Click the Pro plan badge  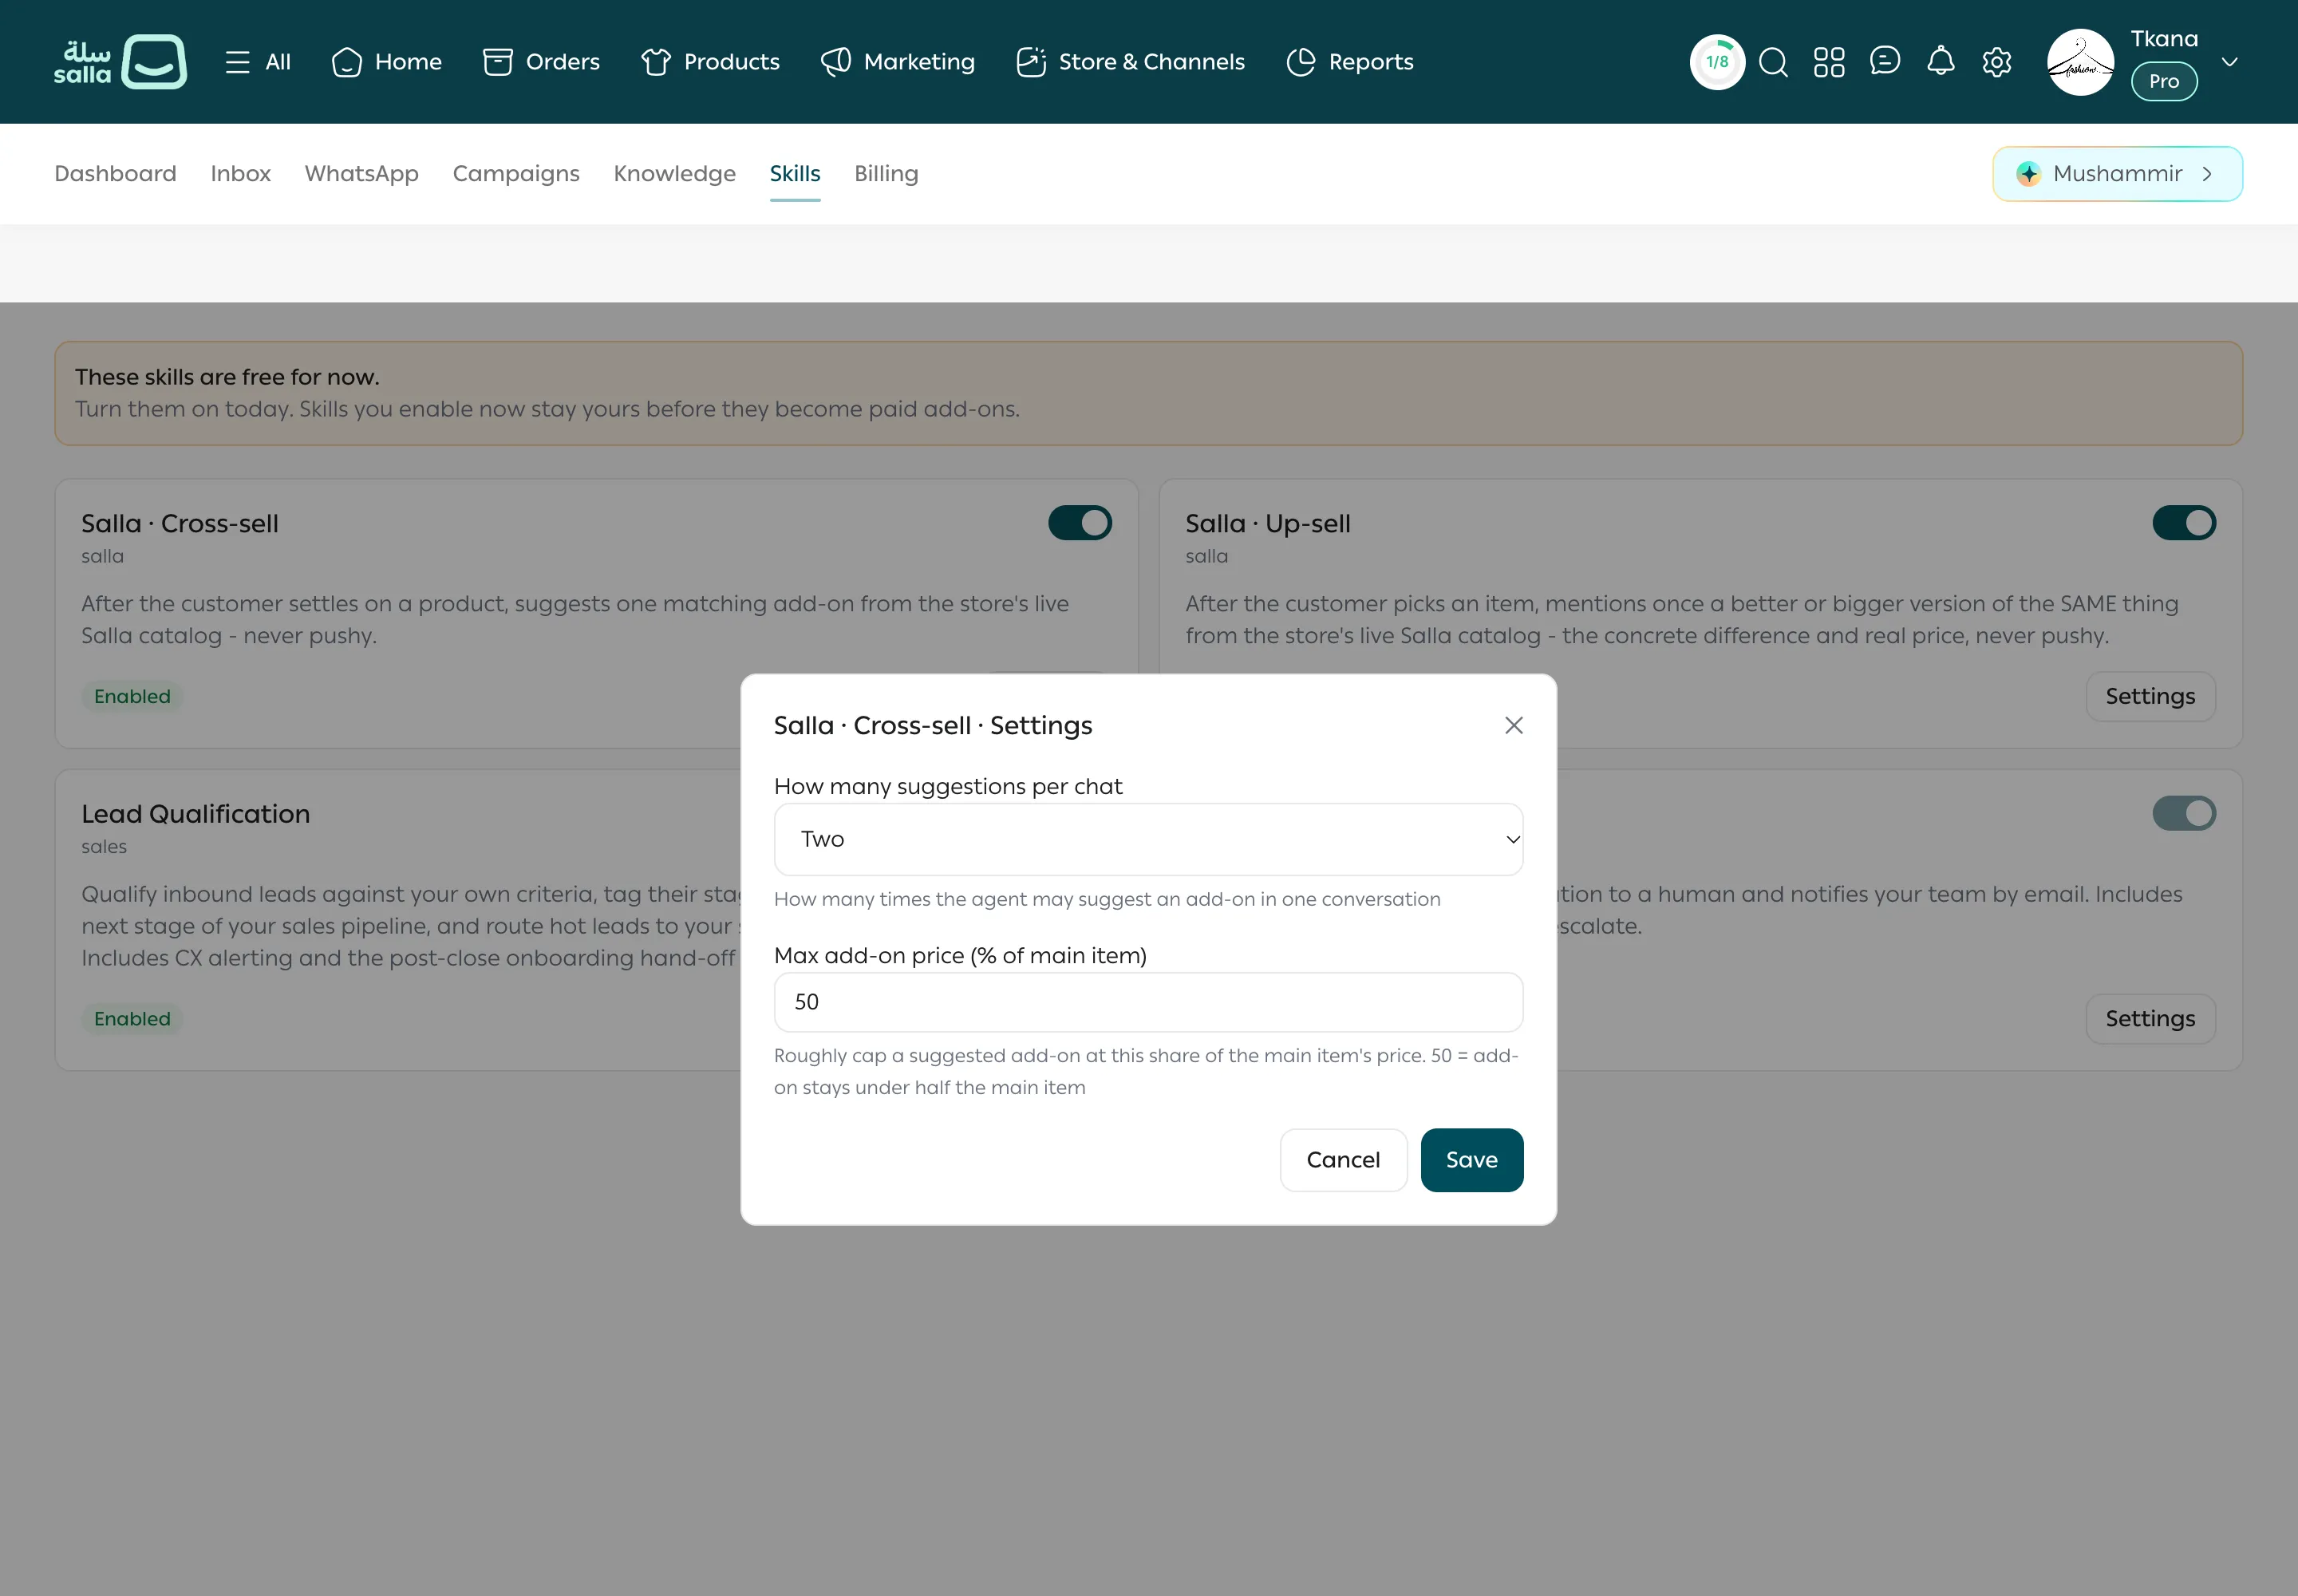2164,81
